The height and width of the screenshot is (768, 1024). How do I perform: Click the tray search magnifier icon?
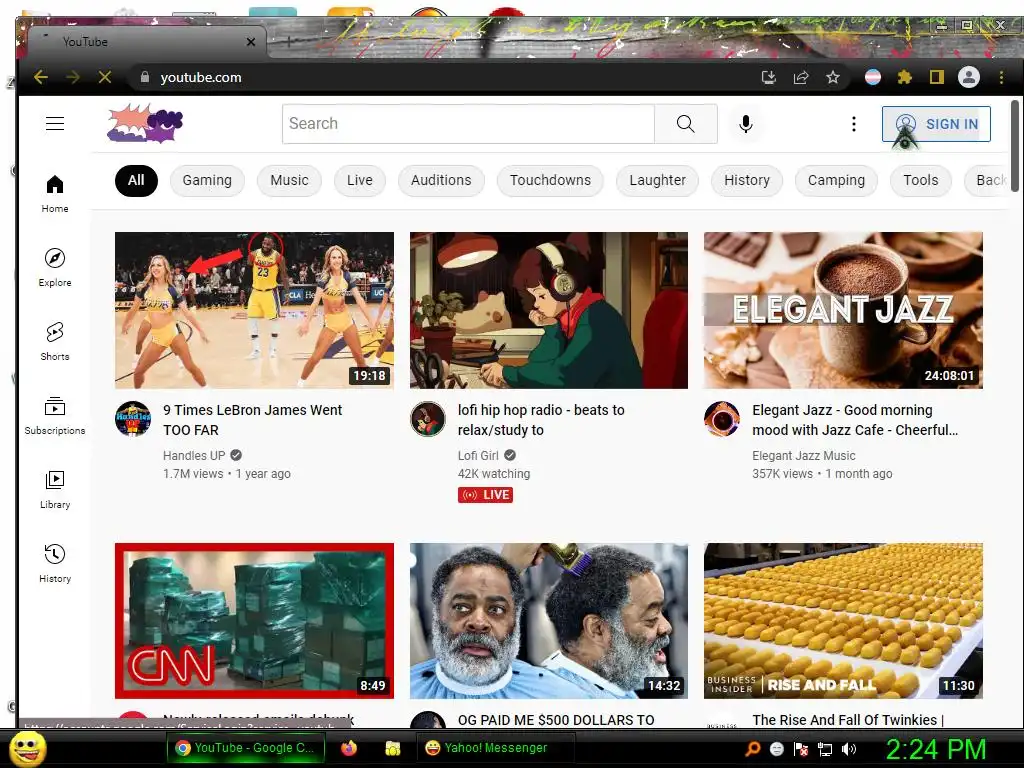[x=752, y=749]
